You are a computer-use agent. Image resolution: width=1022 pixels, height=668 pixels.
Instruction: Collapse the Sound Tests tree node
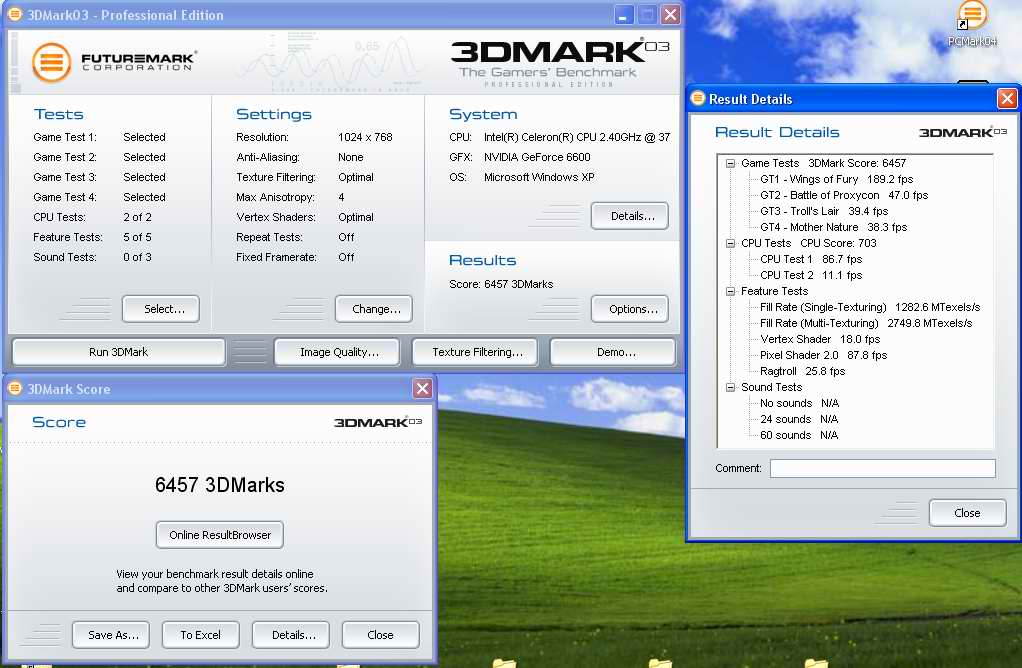pyautogui.click(x=731, y=387)
